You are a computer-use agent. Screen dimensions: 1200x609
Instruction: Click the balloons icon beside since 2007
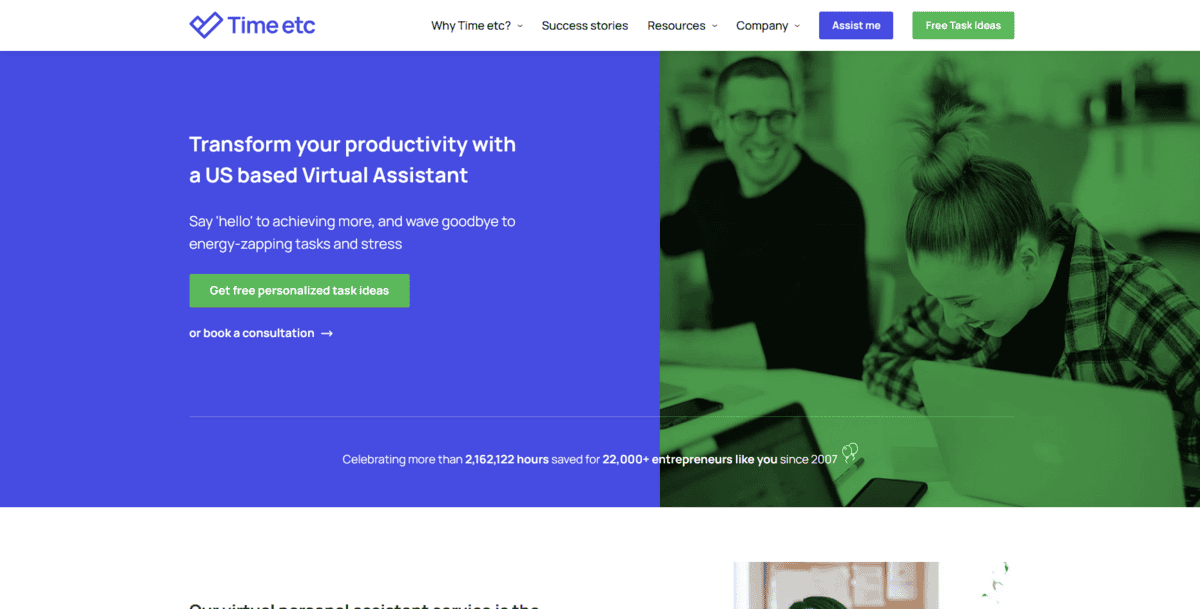(850, 453)
